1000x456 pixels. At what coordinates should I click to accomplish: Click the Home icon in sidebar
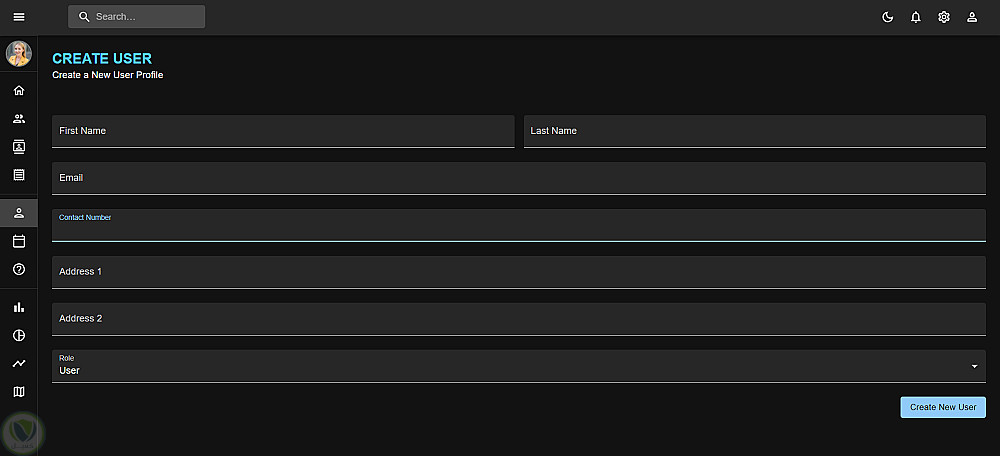[x=19, y=91]
